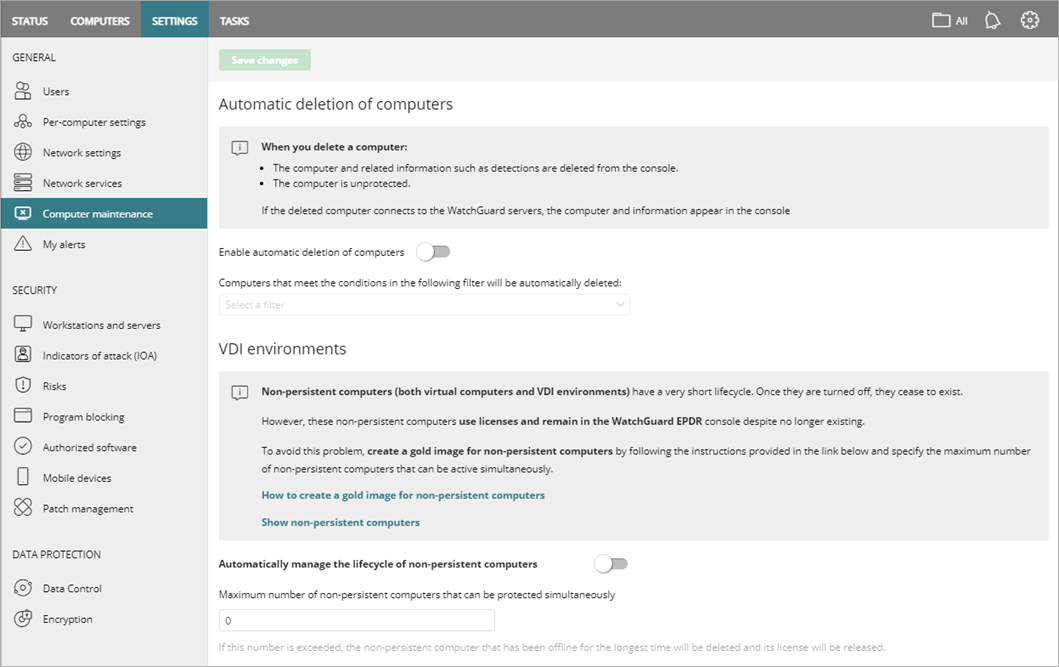
Task: Open the COMPUTERS tab
Action: click(x=99, y=20)
